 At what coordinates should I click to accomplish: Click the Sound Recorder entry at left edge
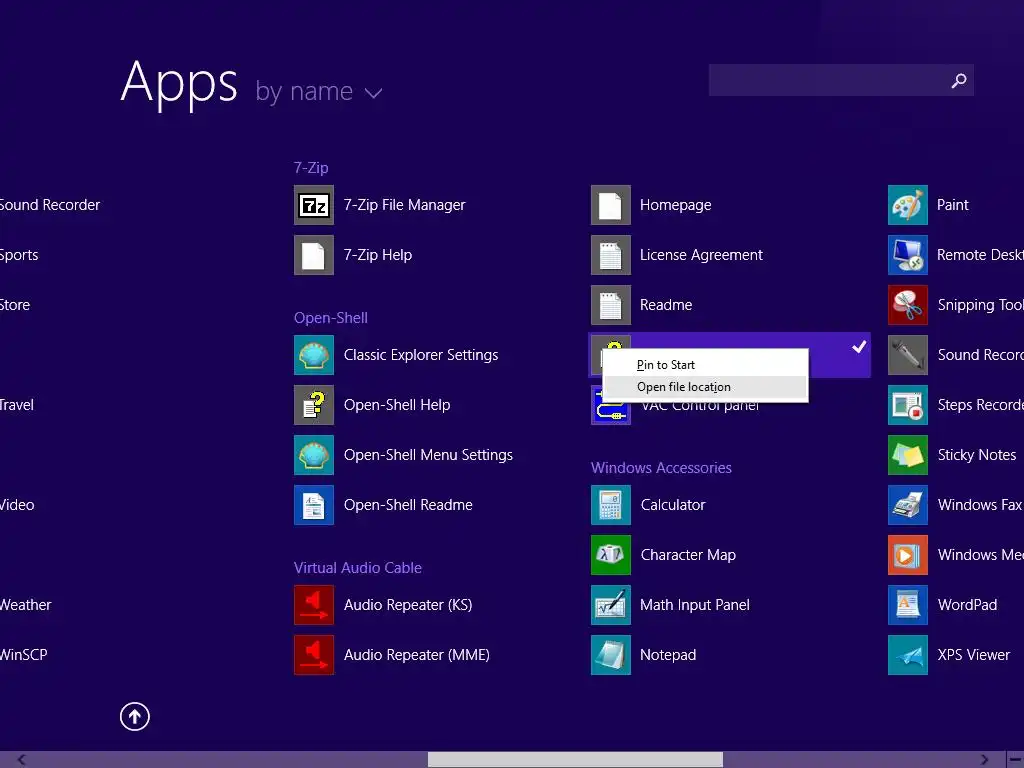click(50, 205)
